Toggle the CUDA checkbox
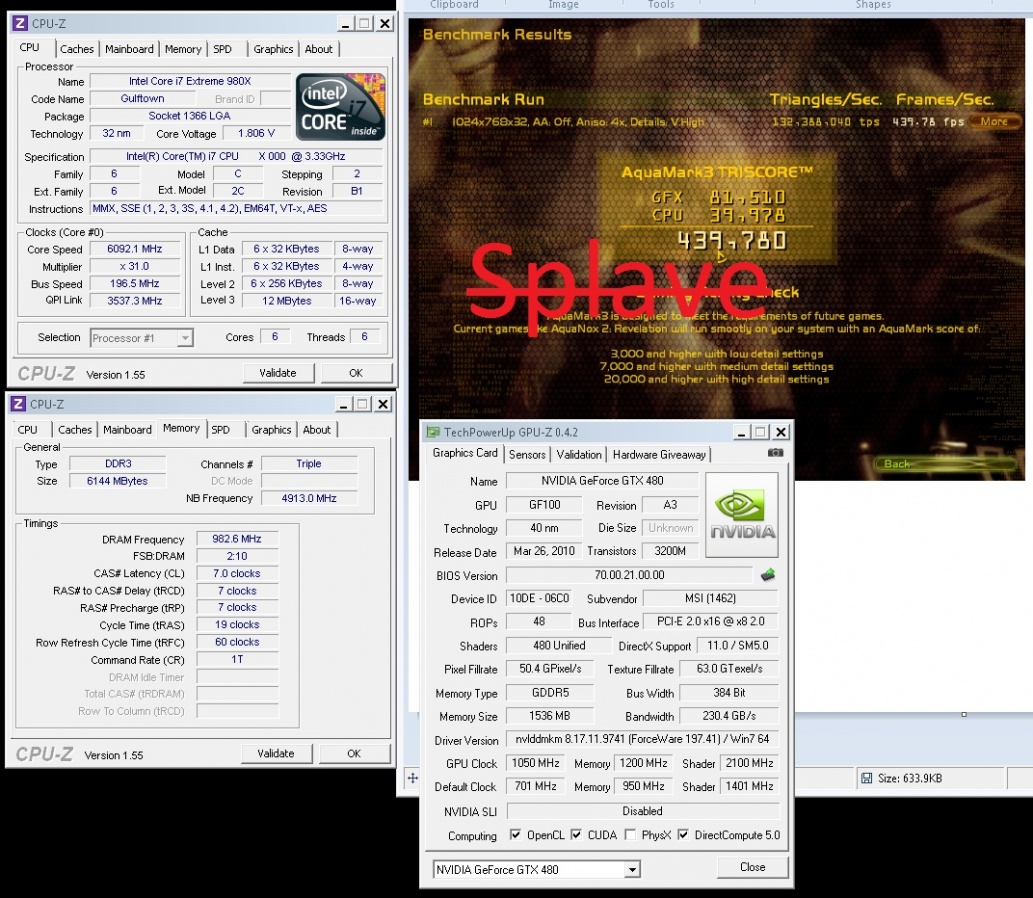 (576, 835)
